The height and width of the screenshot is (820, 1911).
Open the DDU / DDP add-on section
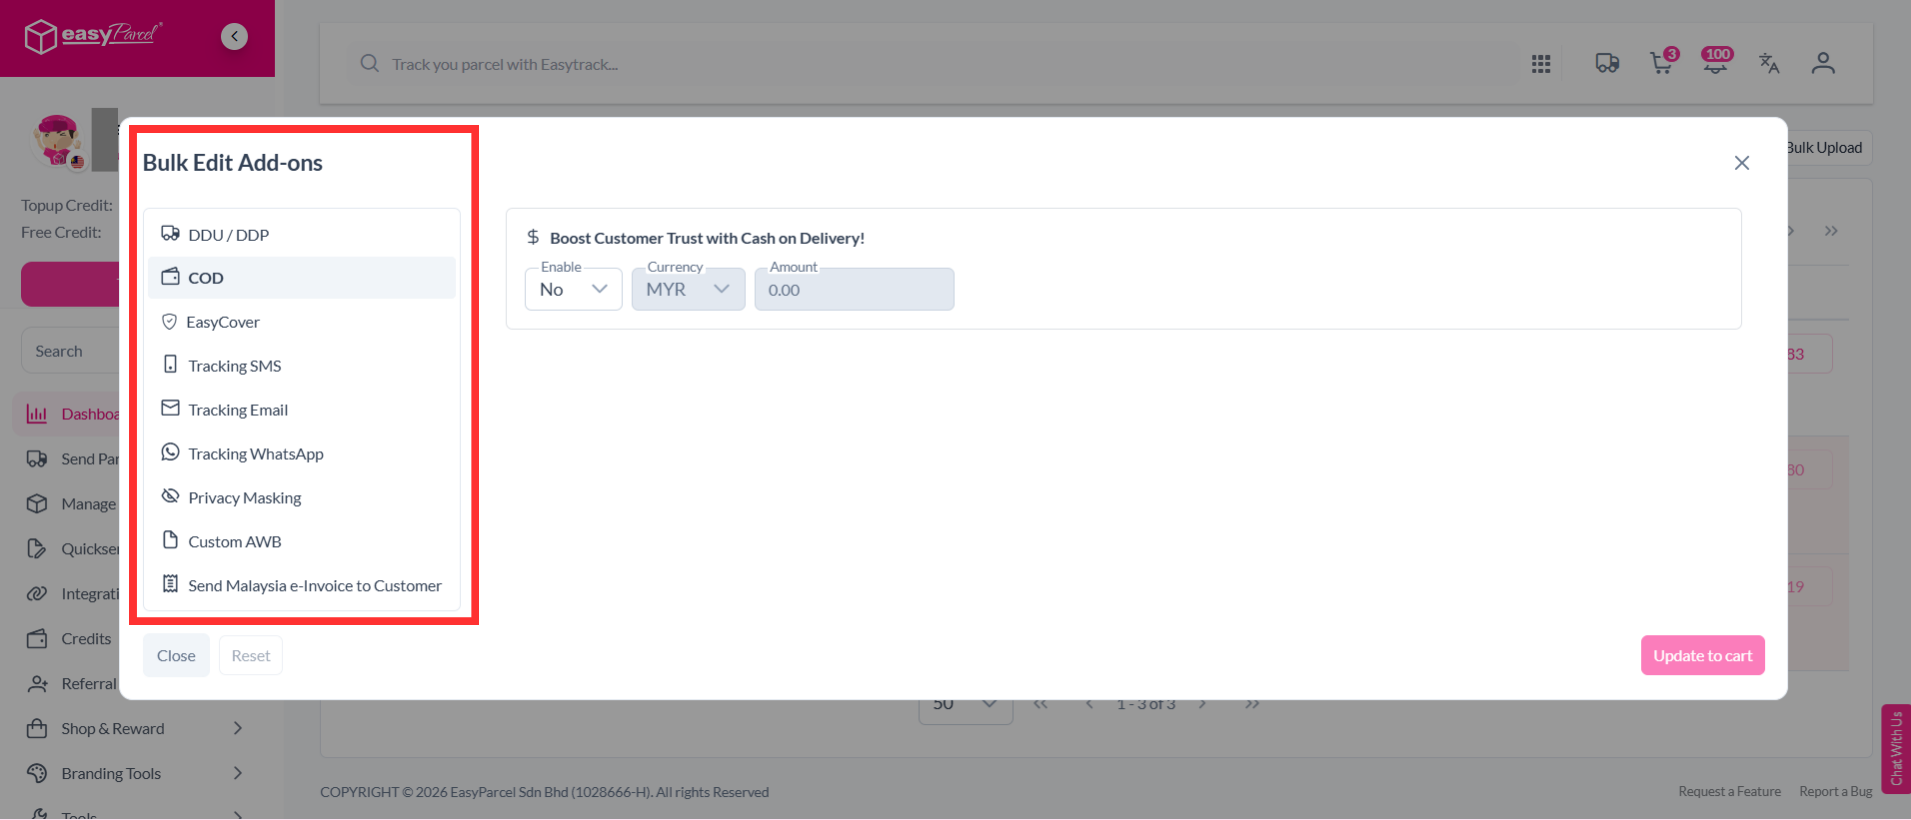[x=302, y=234]
